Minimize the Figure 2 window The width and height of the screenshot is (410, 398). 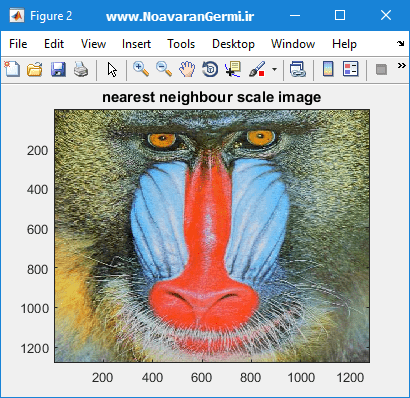[295, 15]
